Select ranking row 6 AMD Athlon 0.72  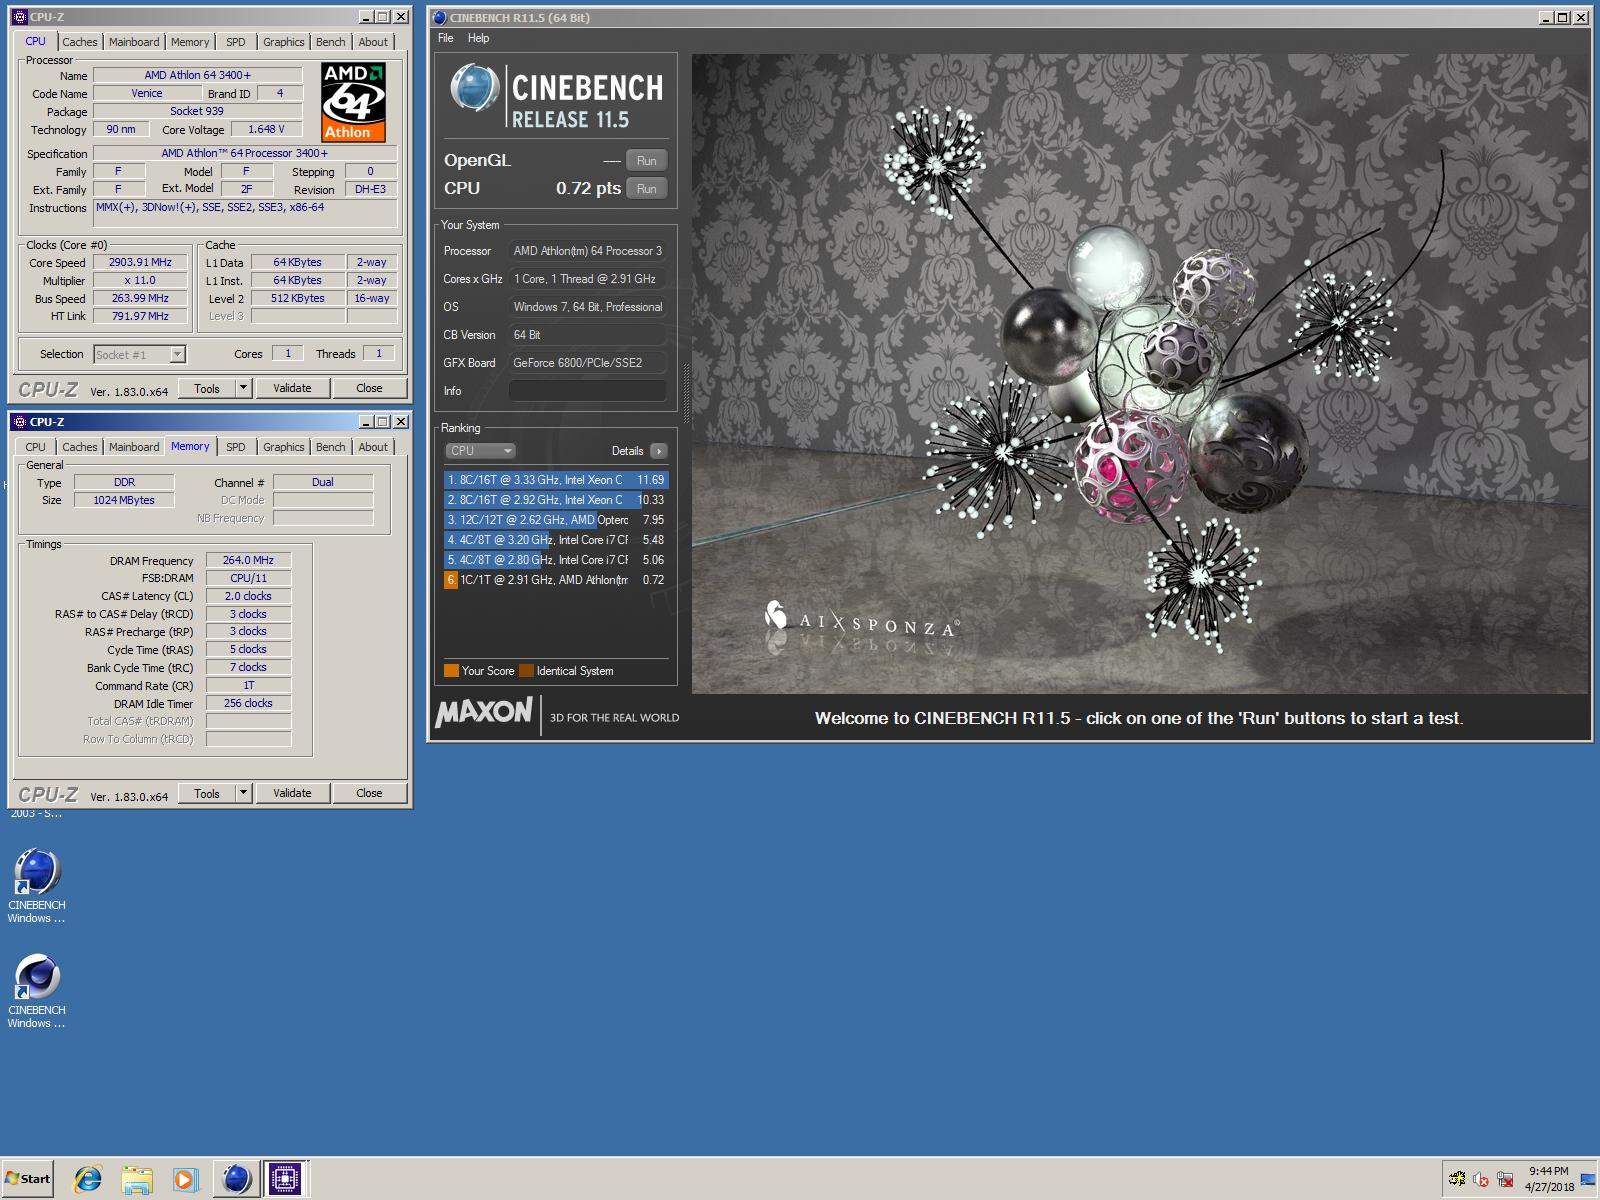[556, 580]
